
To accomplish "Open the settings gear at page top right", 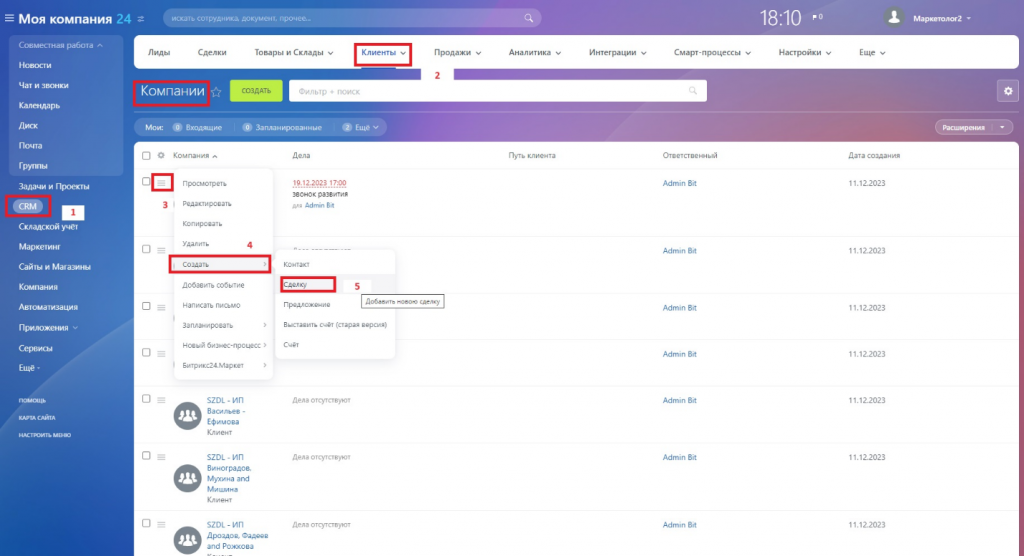I will pyautogui.click(x=1008, y=91).
